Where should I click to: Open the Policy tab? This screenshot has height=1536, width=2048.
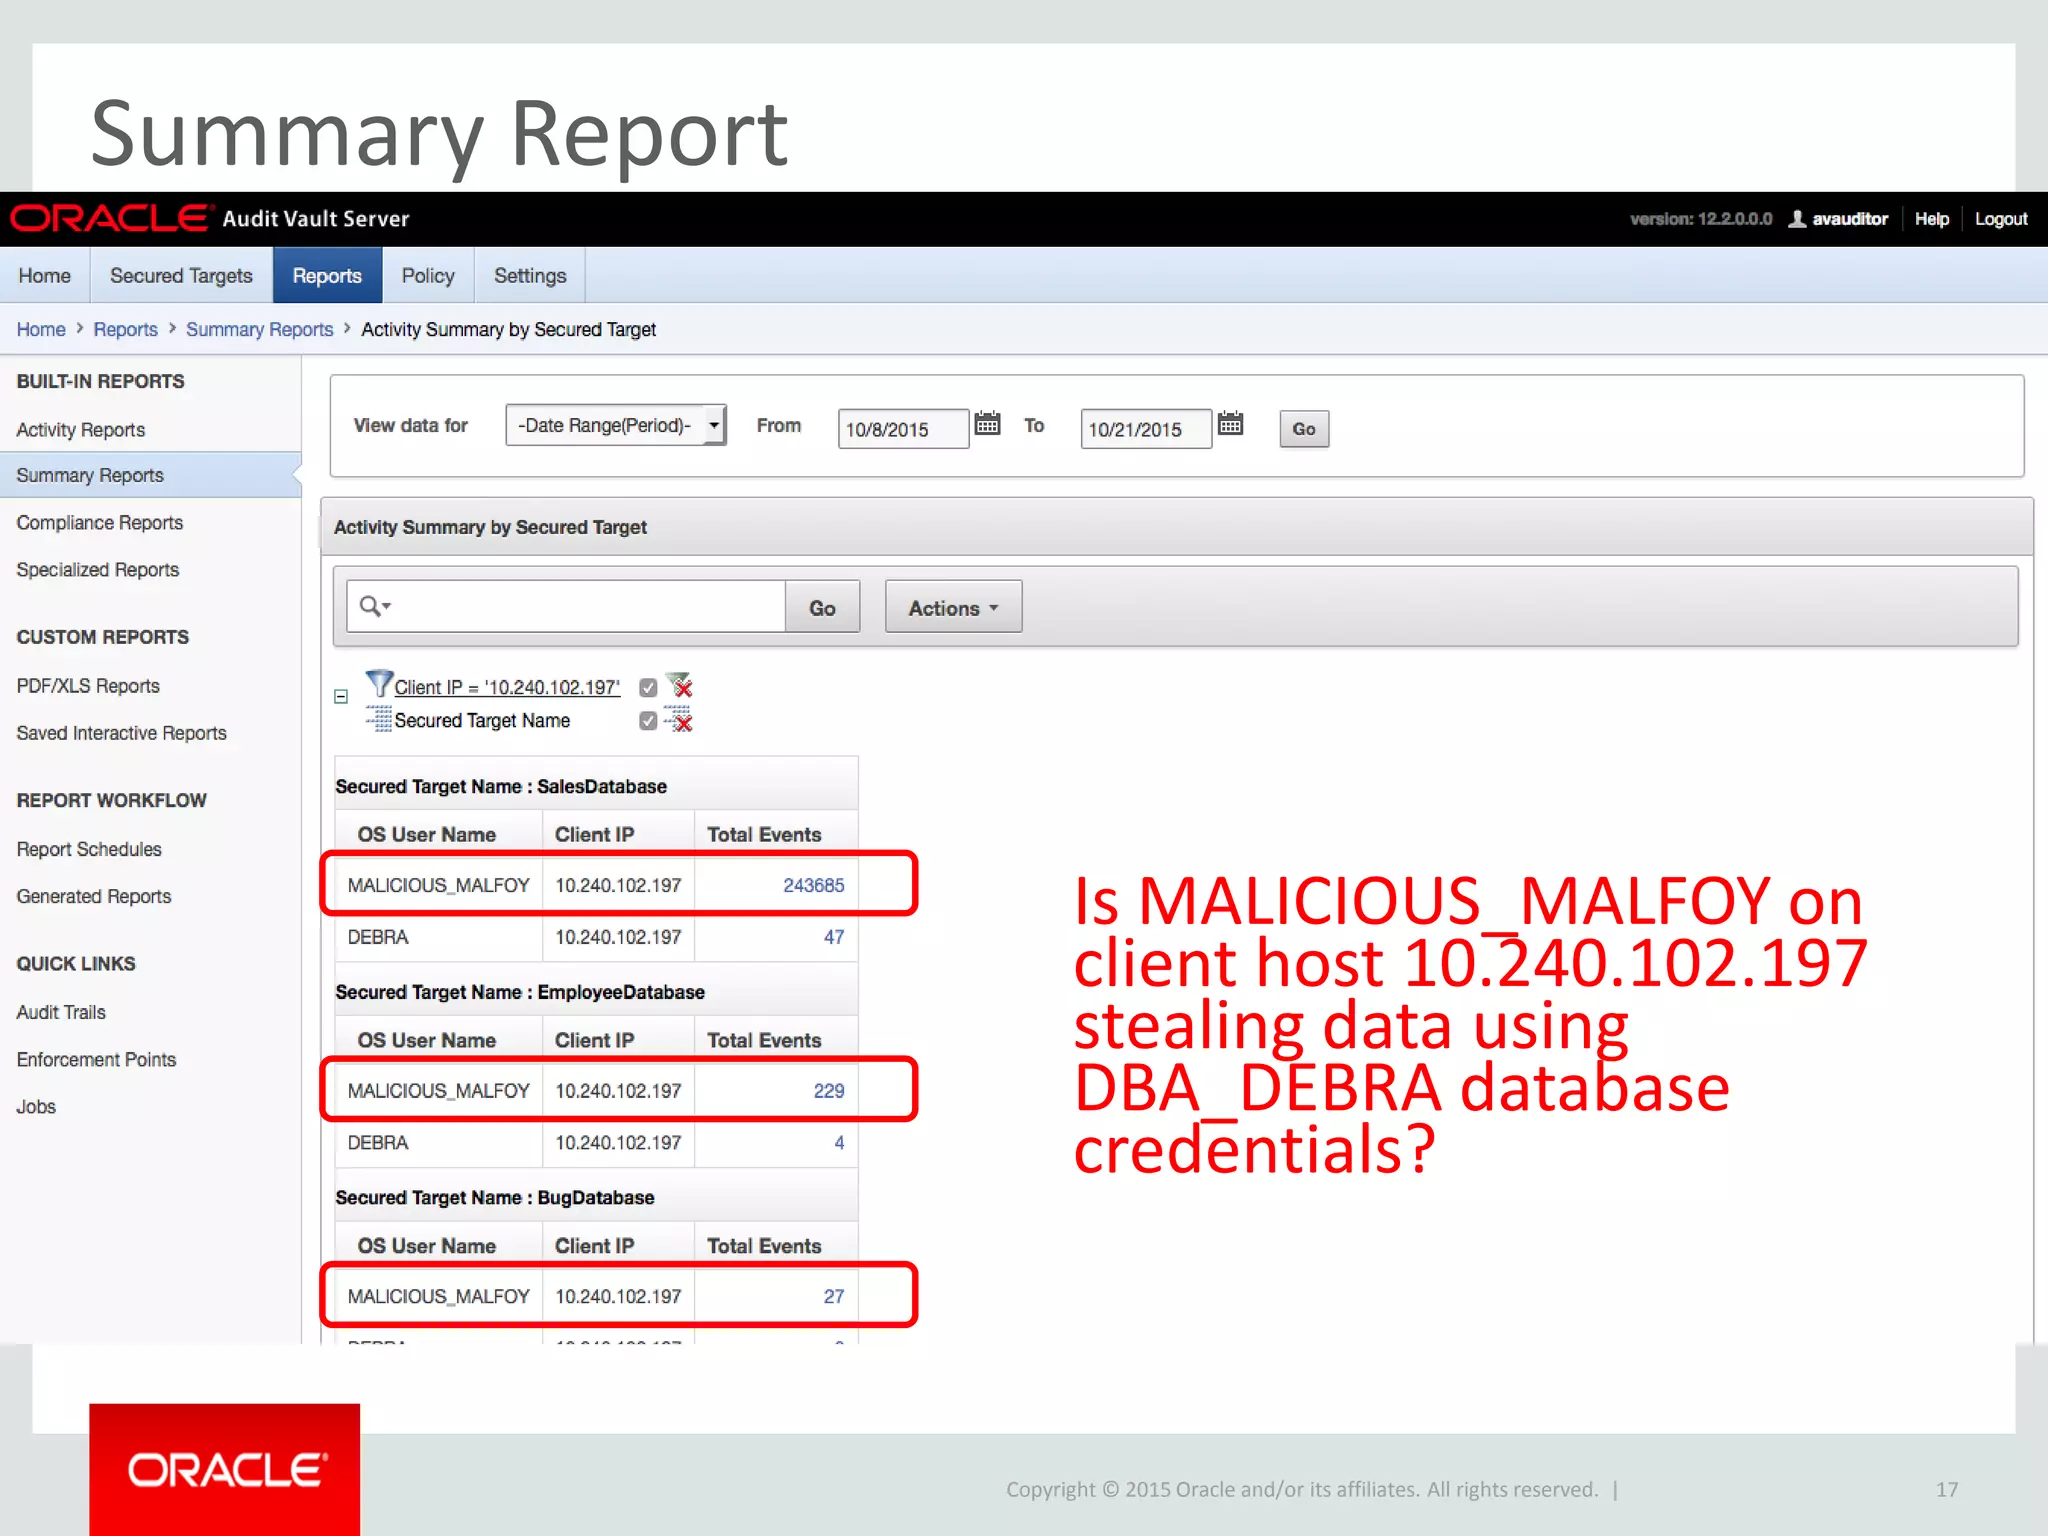[x=428, y=275]
